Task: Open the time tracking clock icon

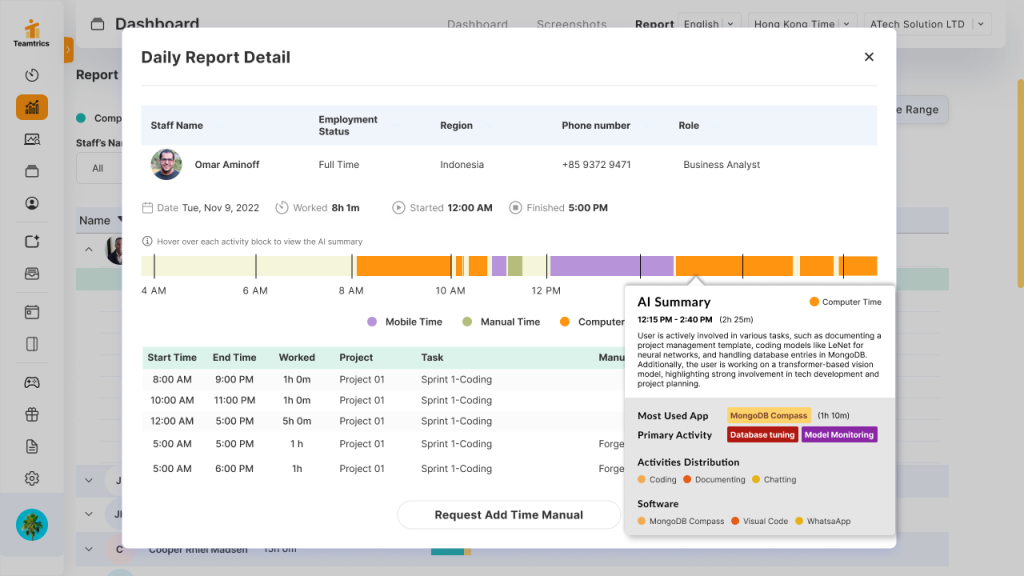Action: (x=31, y=75)
